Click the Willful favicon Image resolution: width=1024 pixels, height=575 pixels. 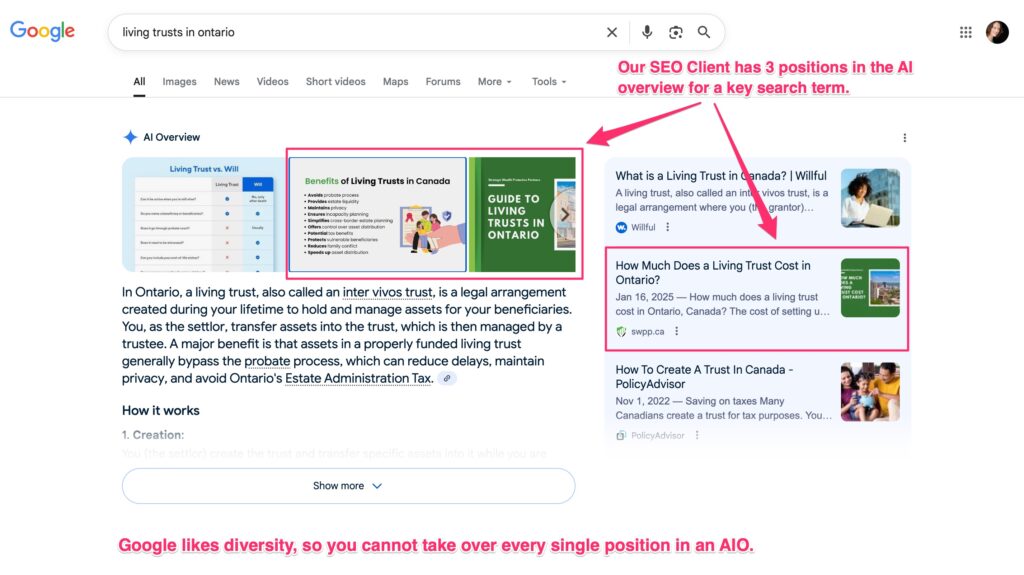[621, 227]
